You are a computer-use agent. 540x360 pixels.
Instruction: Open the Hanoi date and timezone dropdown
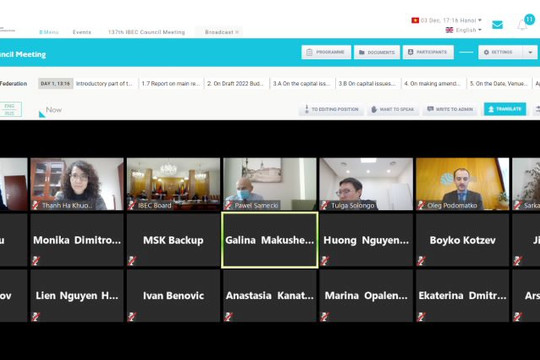tap(447, 20)
